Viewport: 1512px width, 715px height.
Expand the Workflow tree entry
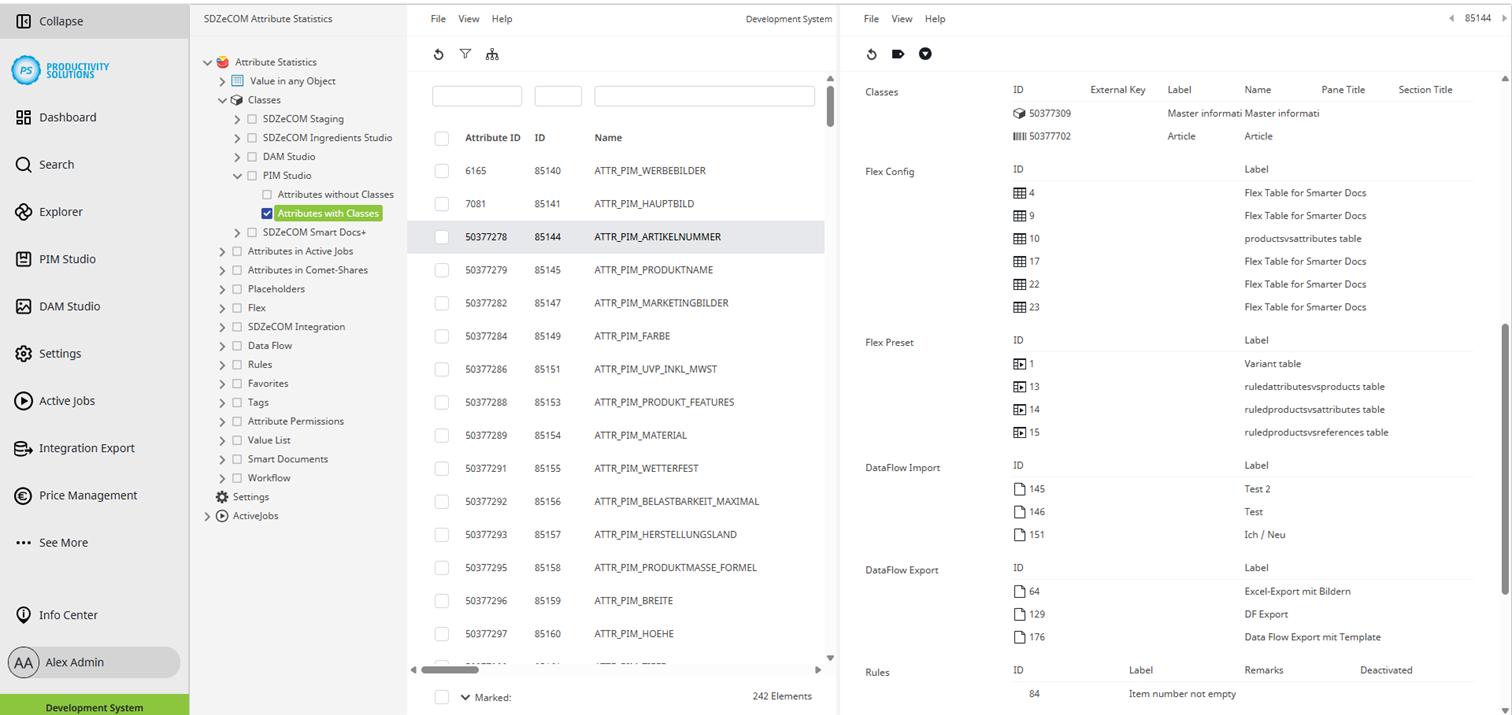221,477
